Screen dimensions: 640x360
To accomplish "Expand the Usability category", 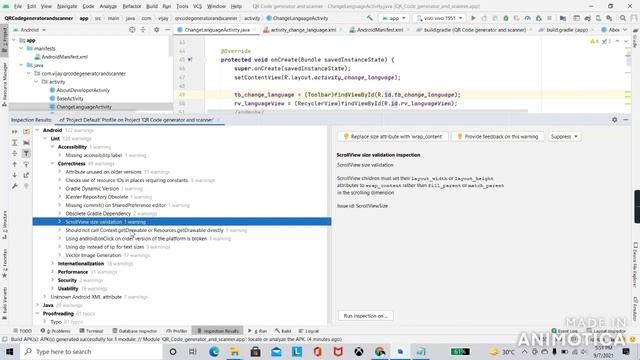I will coord(53,288).
